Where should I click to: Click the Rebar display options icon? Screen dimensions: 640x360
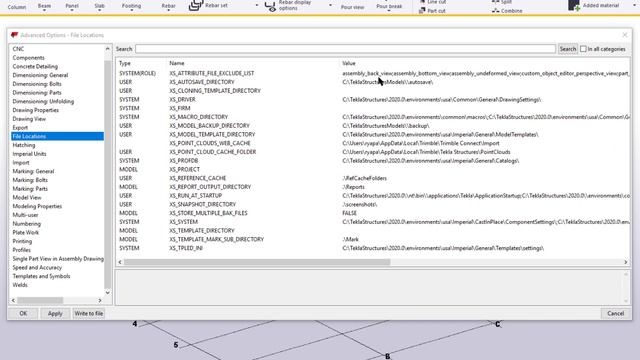270,6
